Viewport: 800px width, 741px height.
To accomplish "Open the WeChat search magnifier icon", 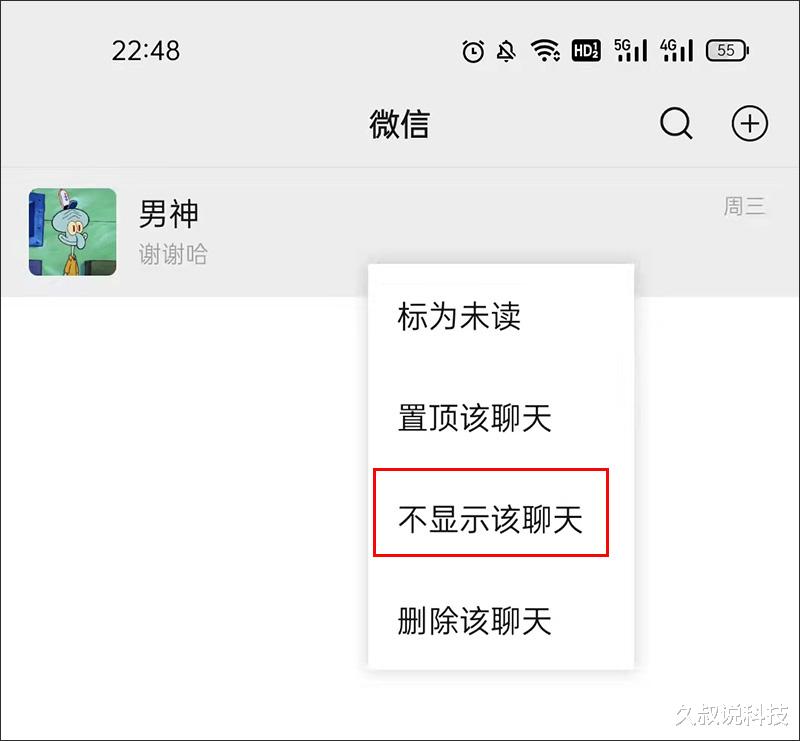I will 676,123.
